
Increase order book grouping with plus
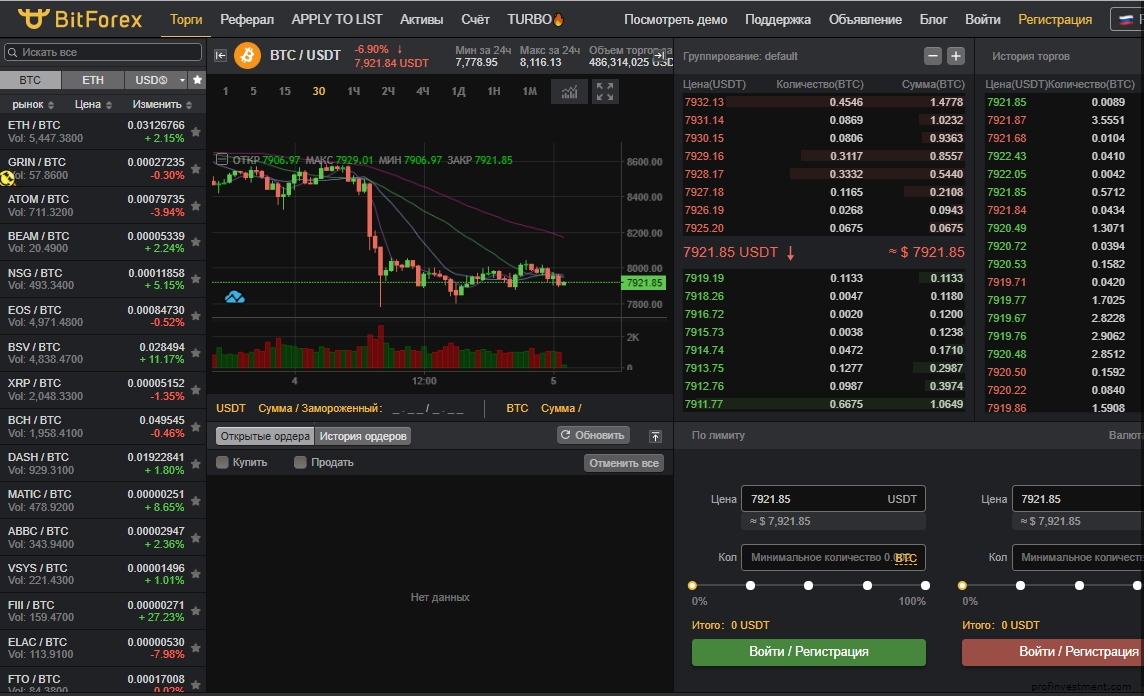click(x=956, y=56)
